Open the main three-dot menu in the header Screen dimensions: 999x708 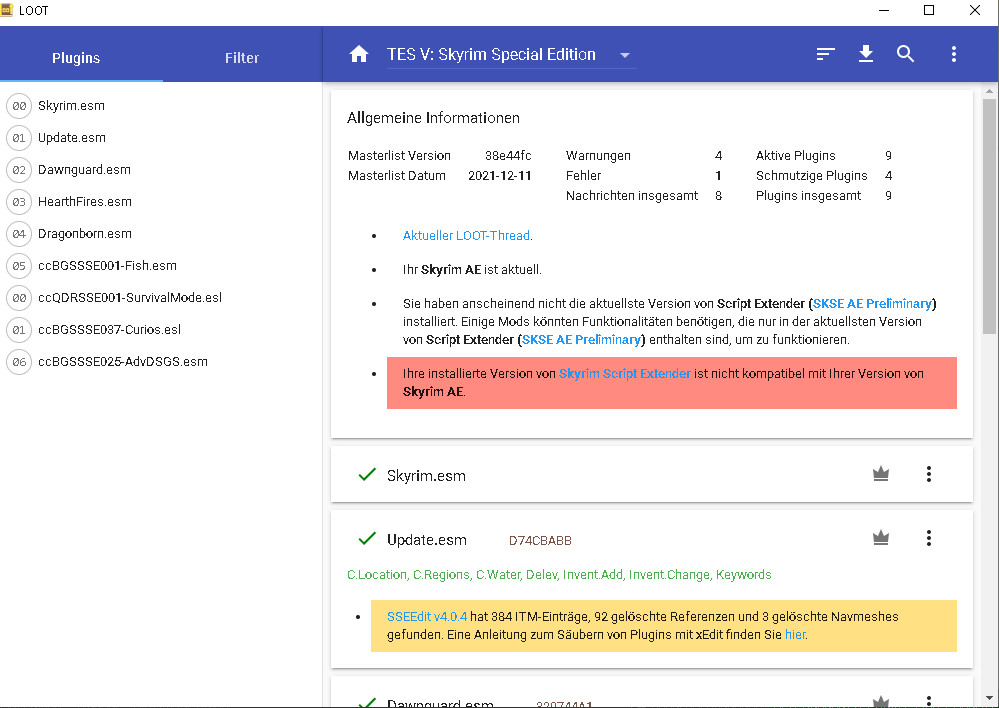(953, 55)
